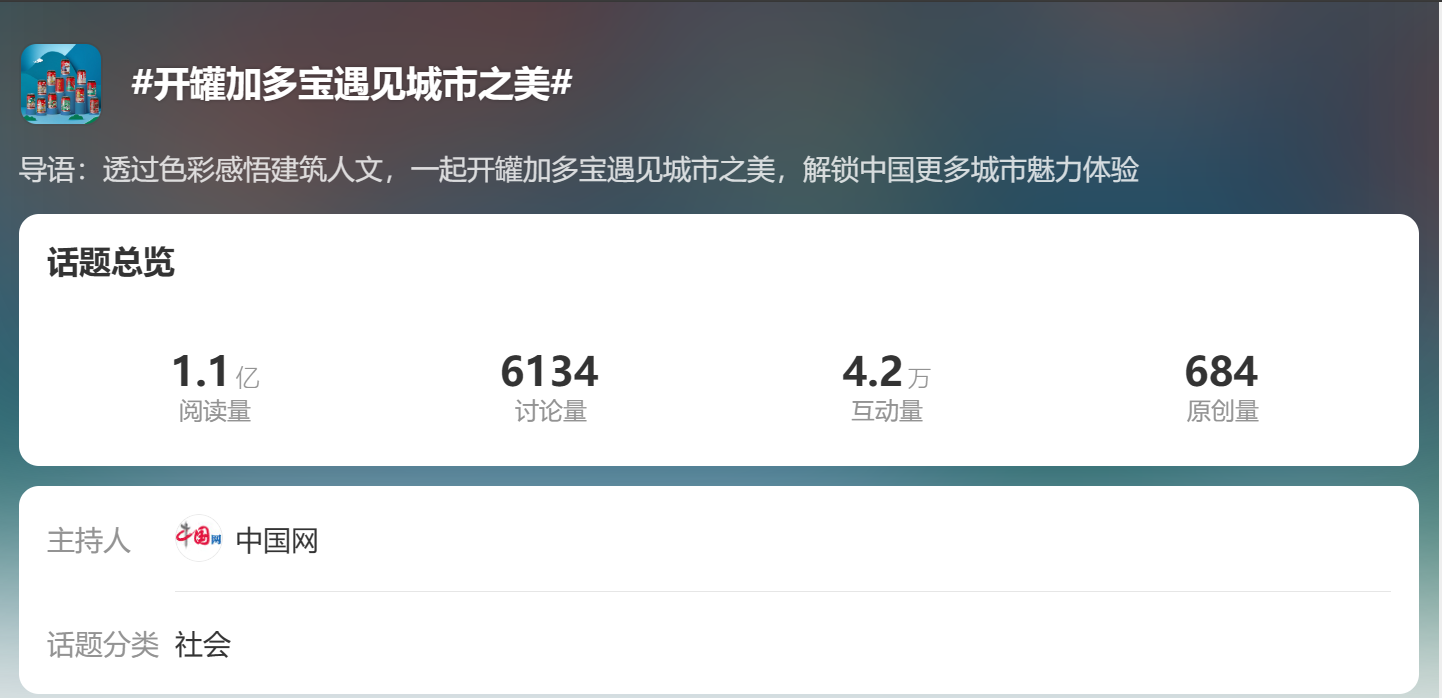Open the 中国网 host avatar icon
1442x698 pixels.
[x=198, y=538]
